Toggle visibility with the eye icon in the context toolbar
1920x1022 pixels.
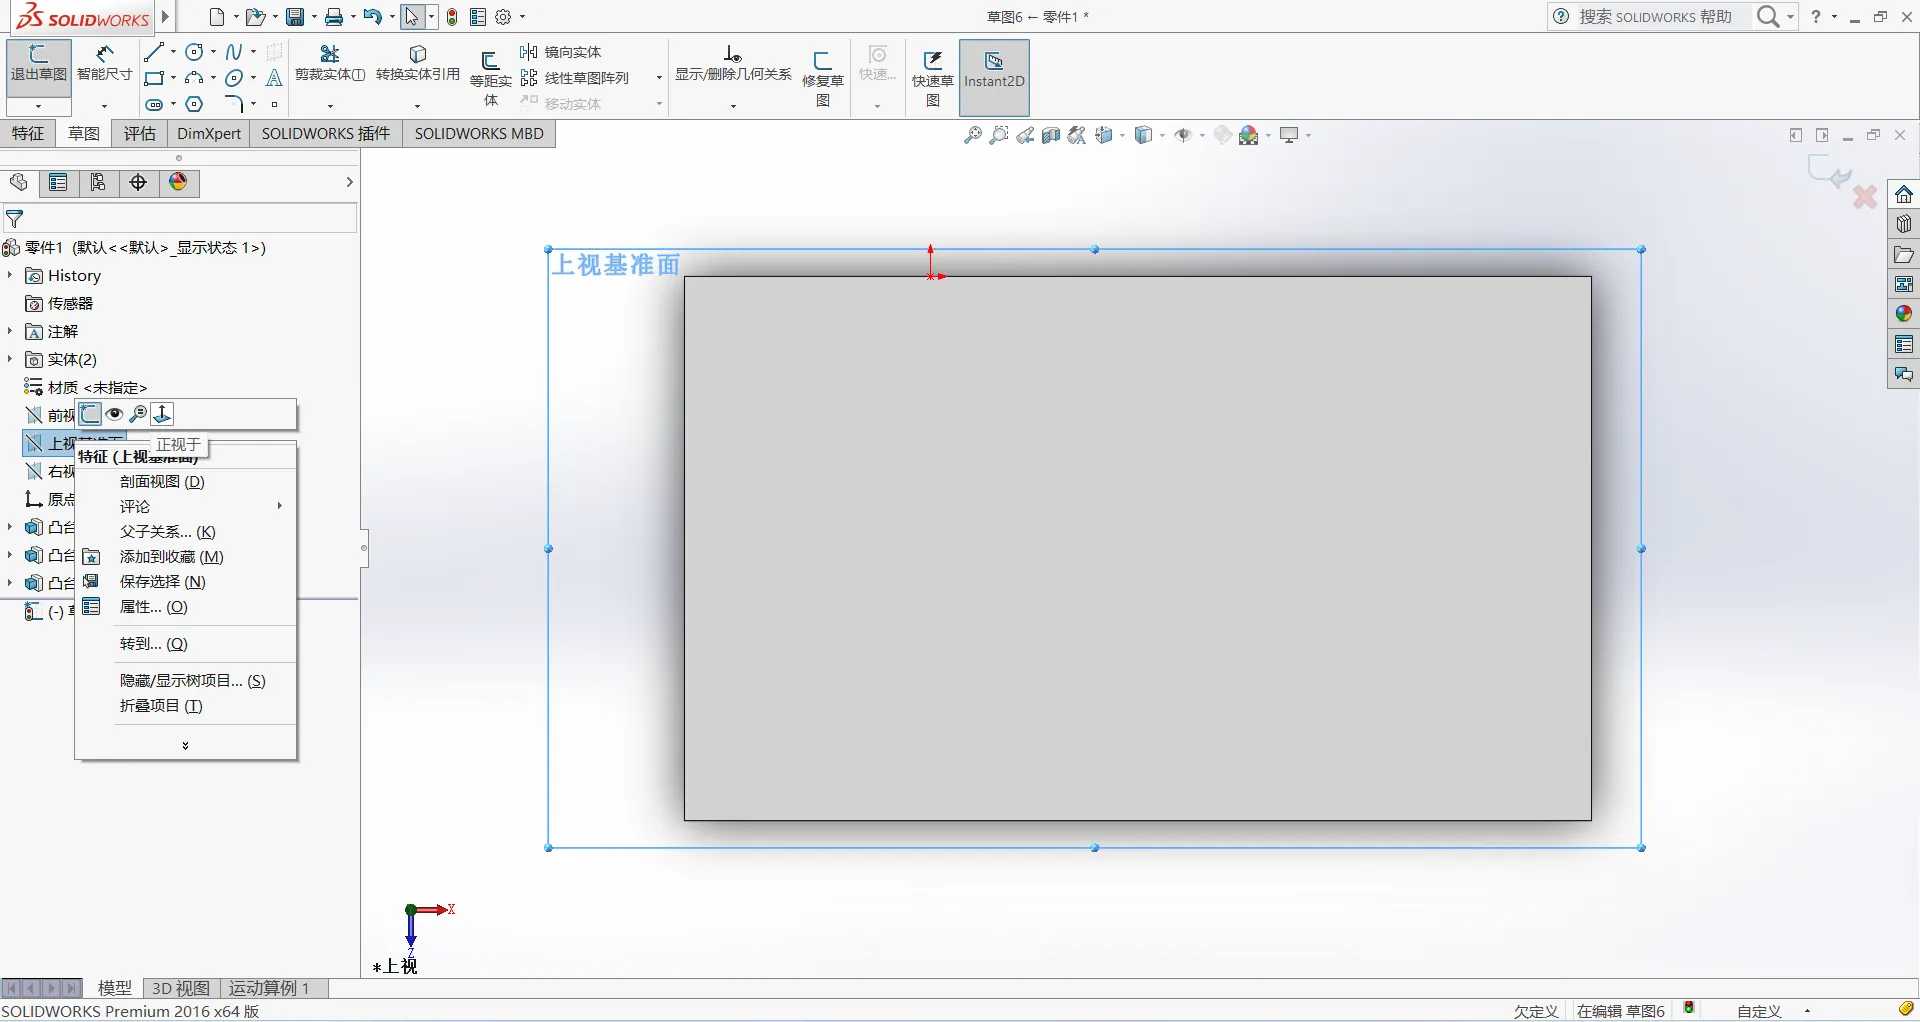coord(115,414)
